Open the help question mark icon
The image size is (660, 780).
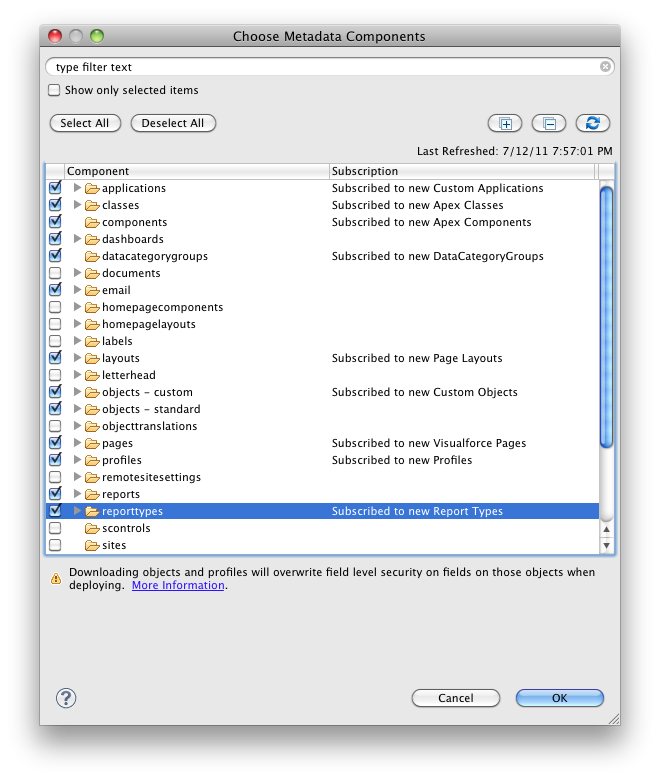(x=66, y=698)
